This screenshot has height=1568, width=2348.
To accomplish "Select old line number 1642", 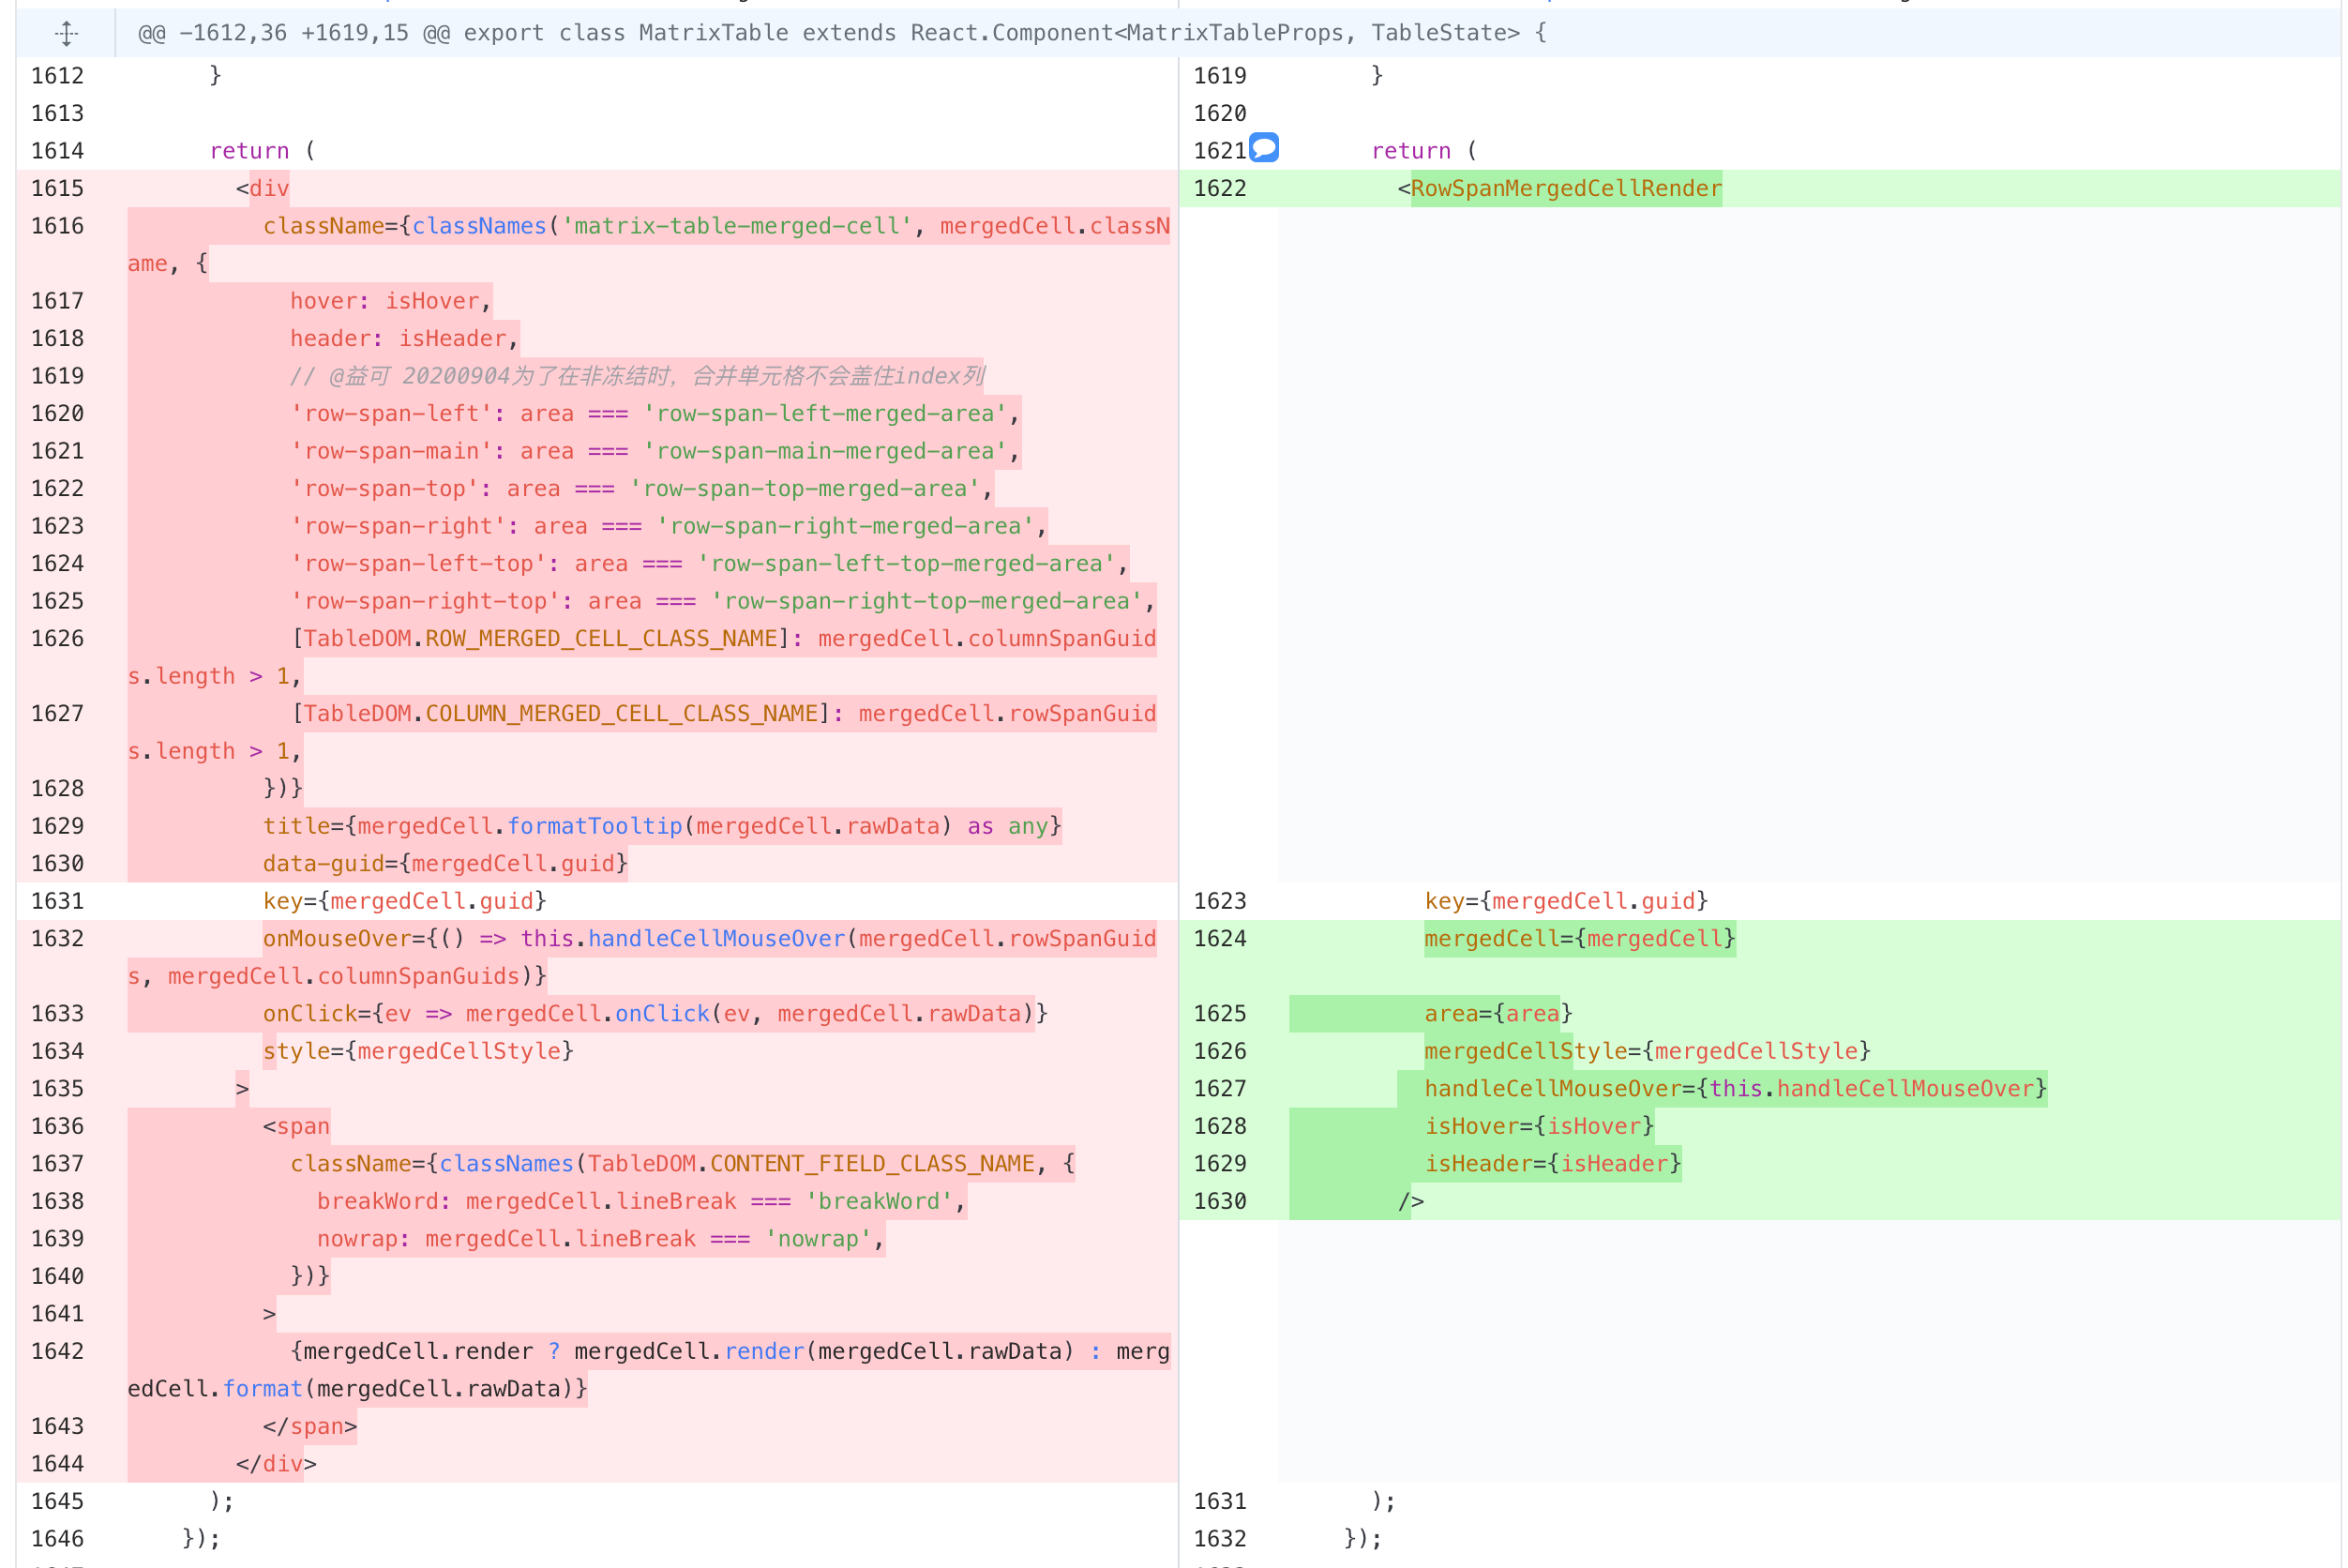I will pos(58,1351).
